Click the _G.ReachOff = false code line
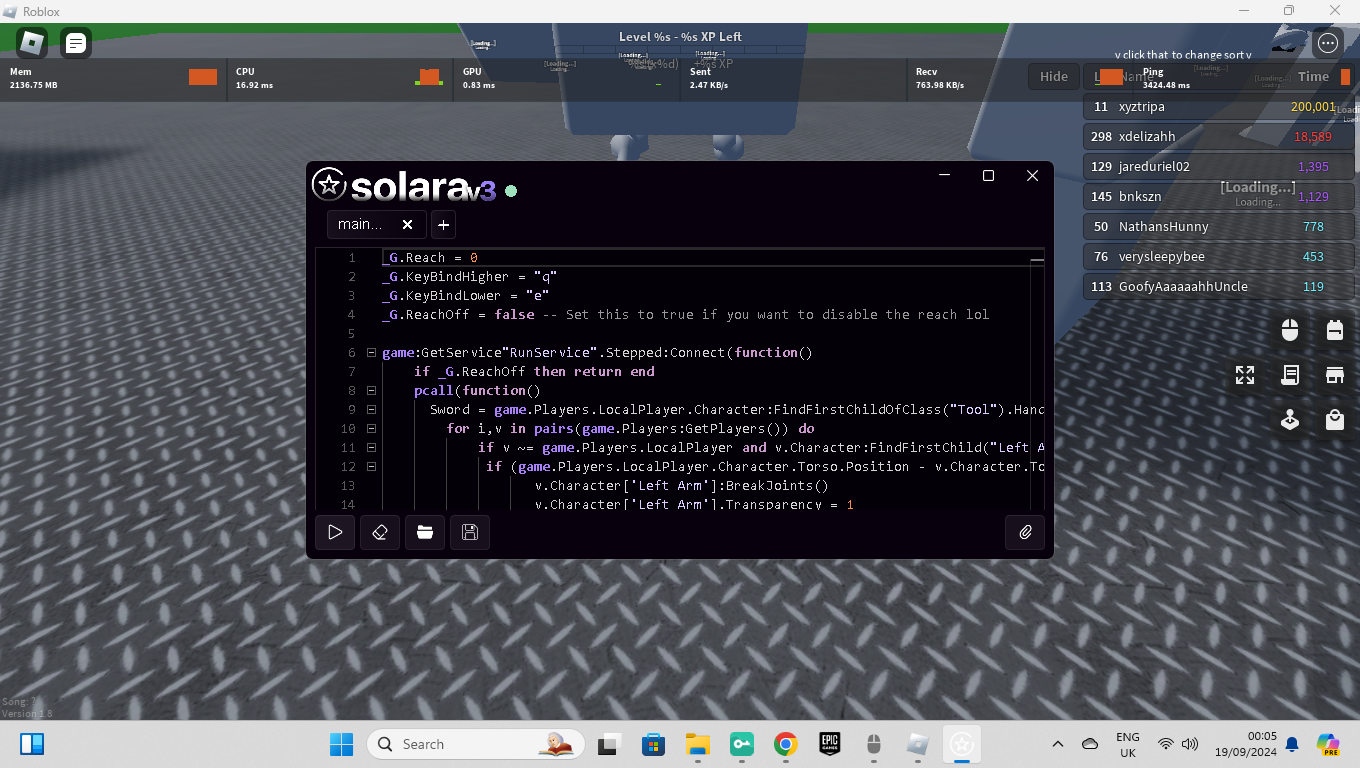This screenshot has height=768, width=1360. [685, 315]
